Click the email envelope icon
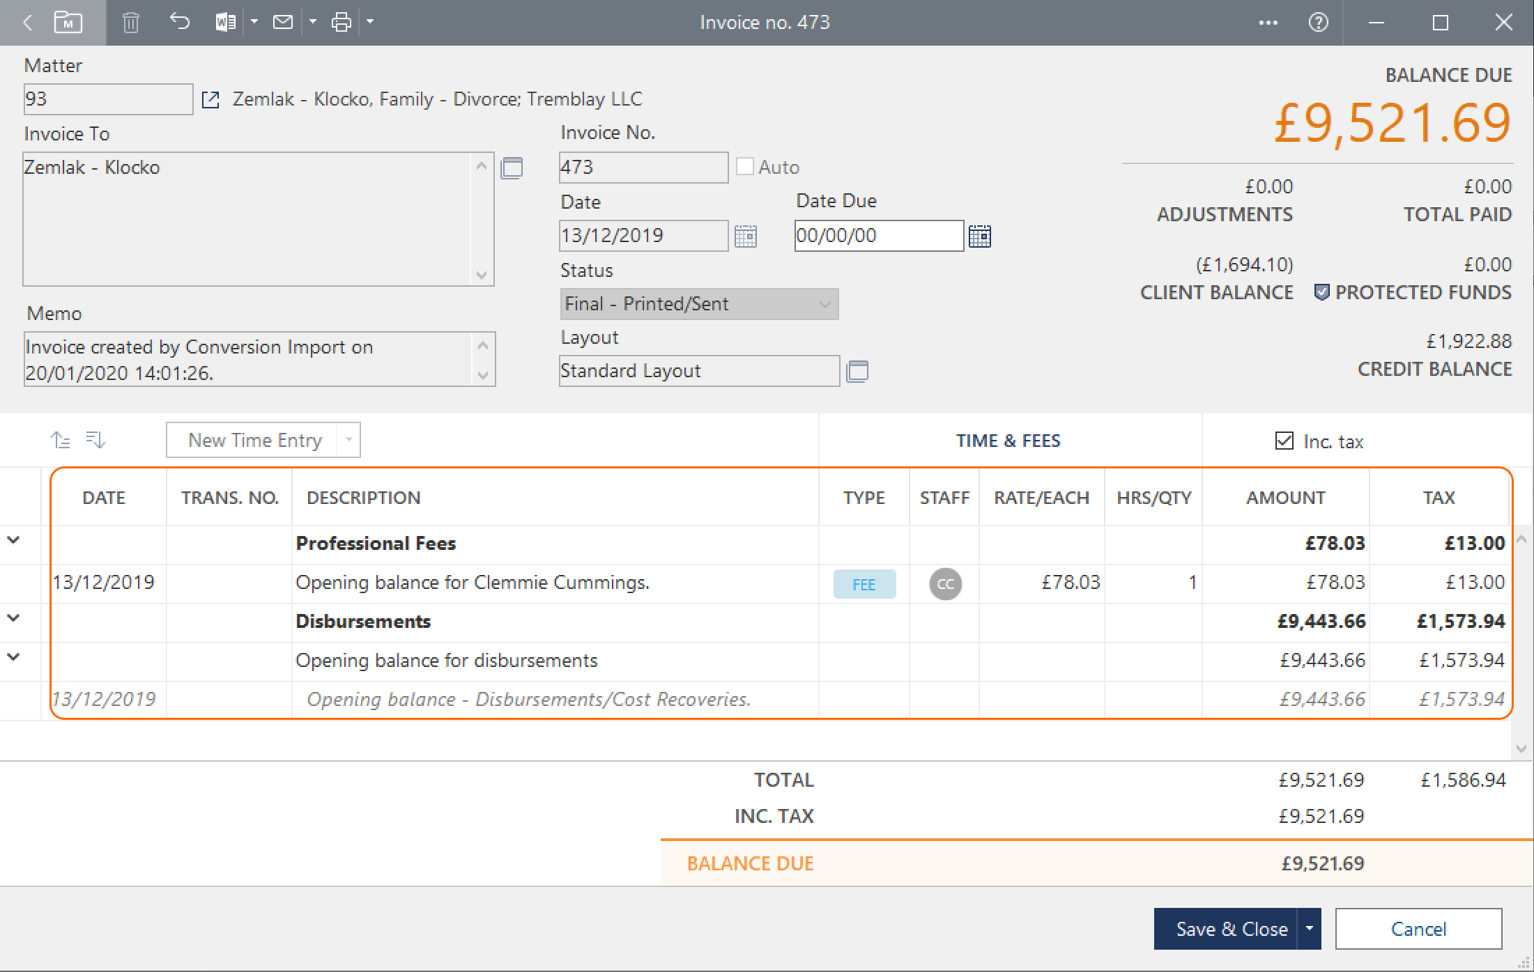 coord(283,22)
